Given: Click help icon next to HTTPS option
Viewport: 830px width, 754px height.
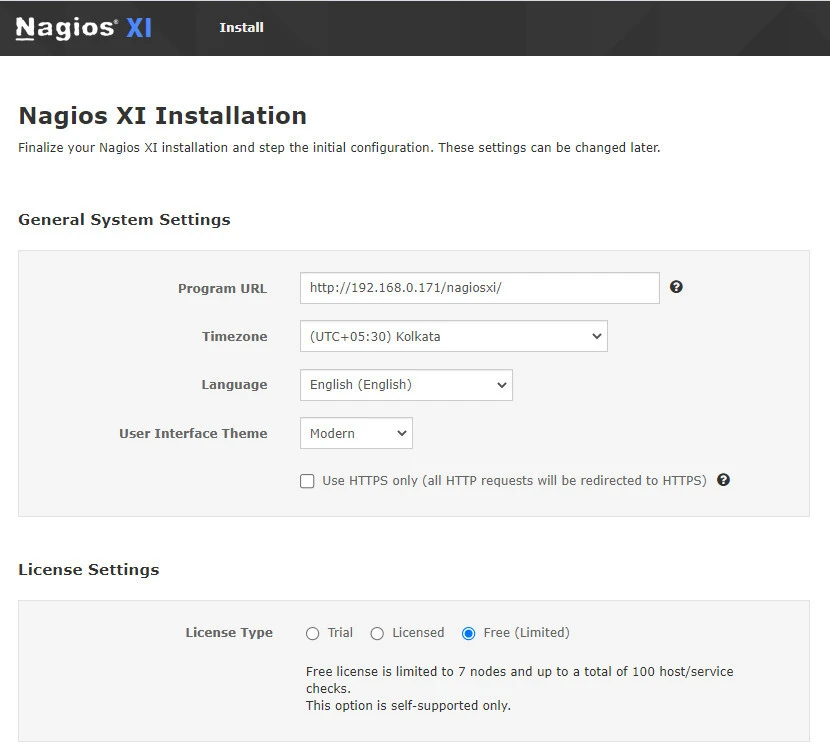Looking at the screenshot, I should tap(723, 480).
